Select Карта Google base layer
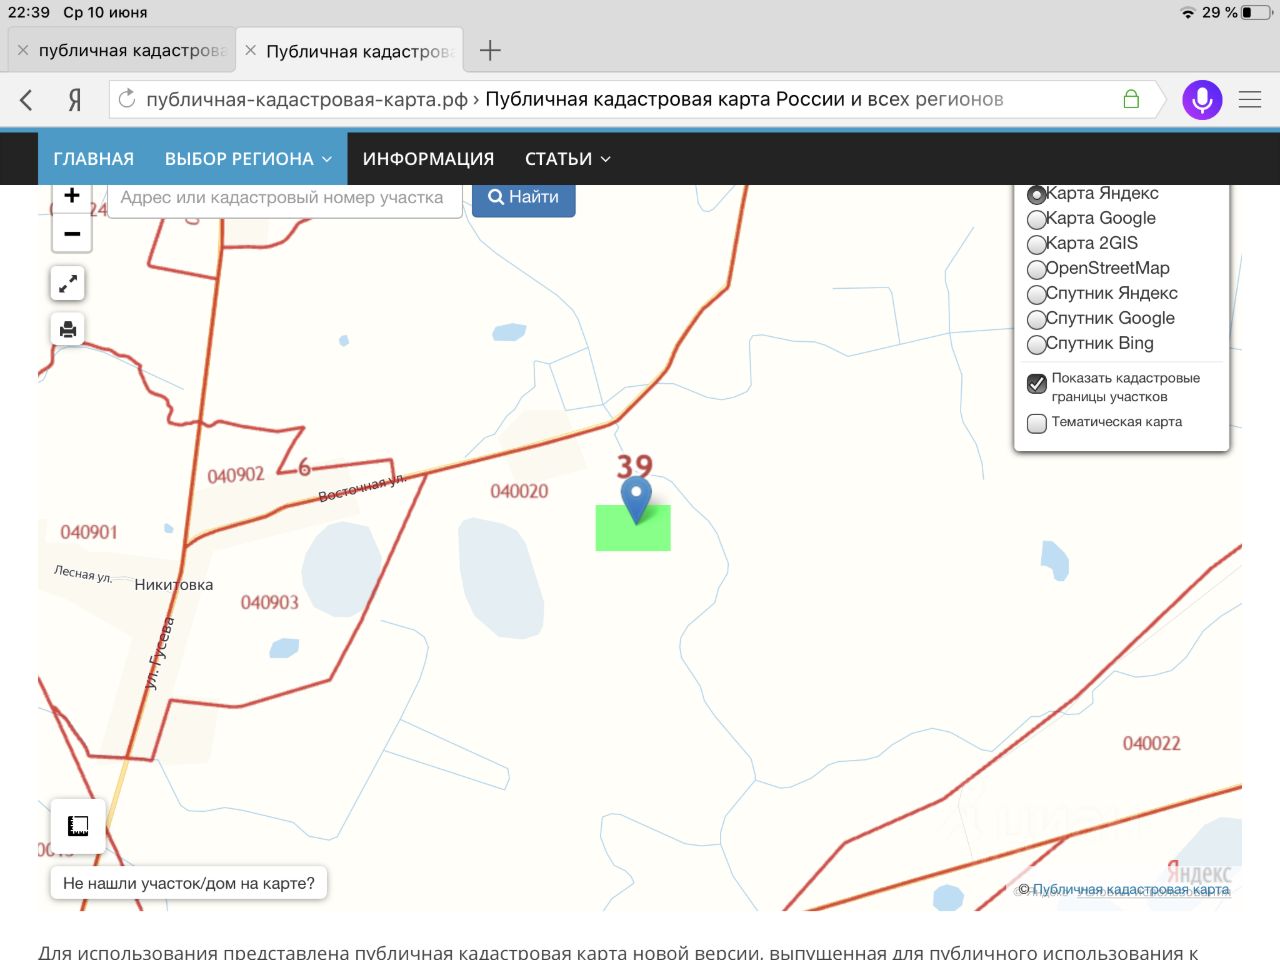Screen dimensions: 1280x960 [x=1037, y=219]
